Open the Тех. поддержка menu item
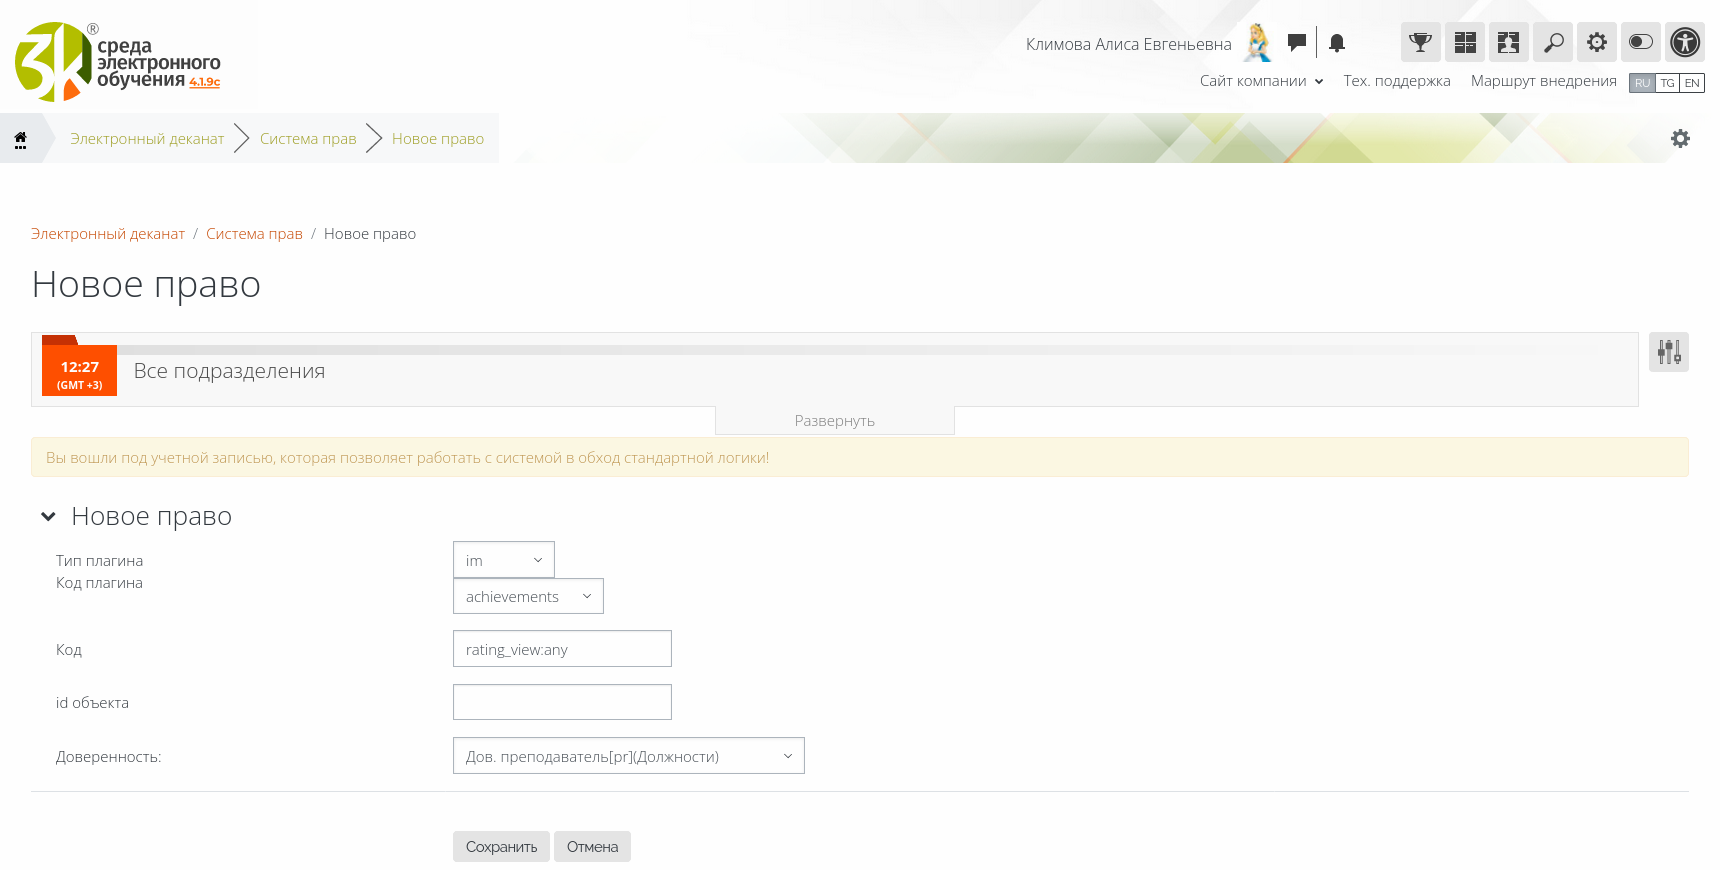Image resolution: width=1720 pixels, height=870 pixels. (1396, 81)
